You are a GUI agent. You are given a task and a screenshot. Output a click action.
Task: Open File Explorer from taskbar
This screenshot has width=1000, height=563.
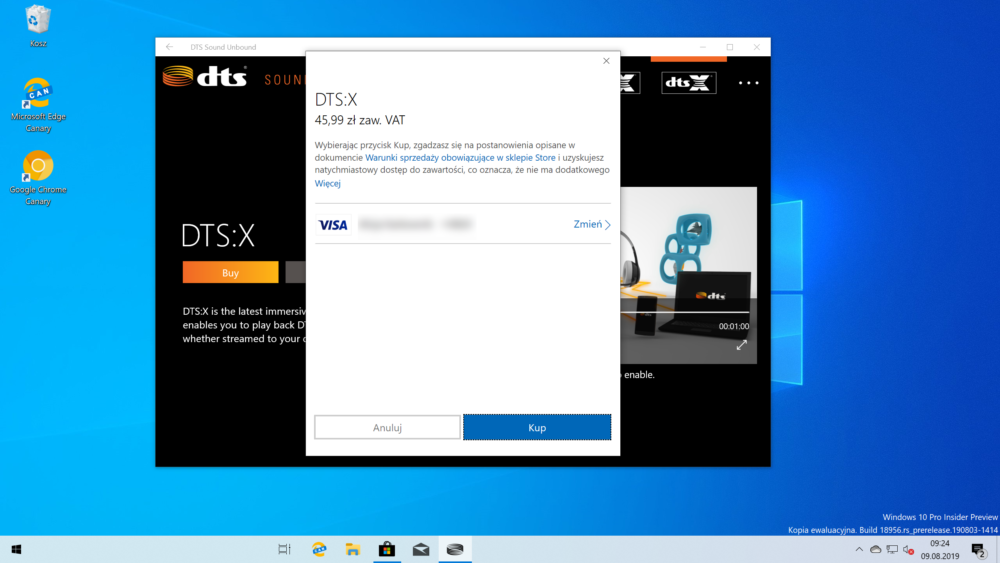click(x=353, y=549)
